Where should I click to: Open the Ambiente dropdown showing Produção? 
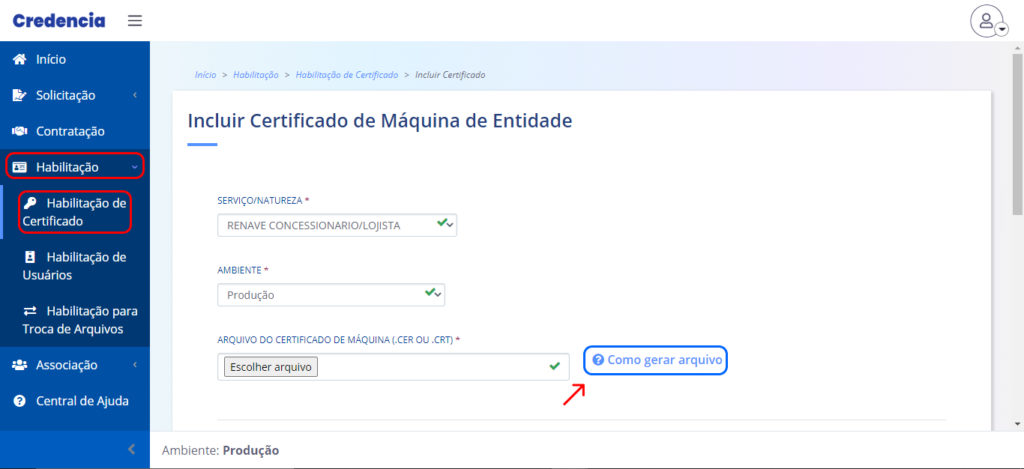coord(331,295)
